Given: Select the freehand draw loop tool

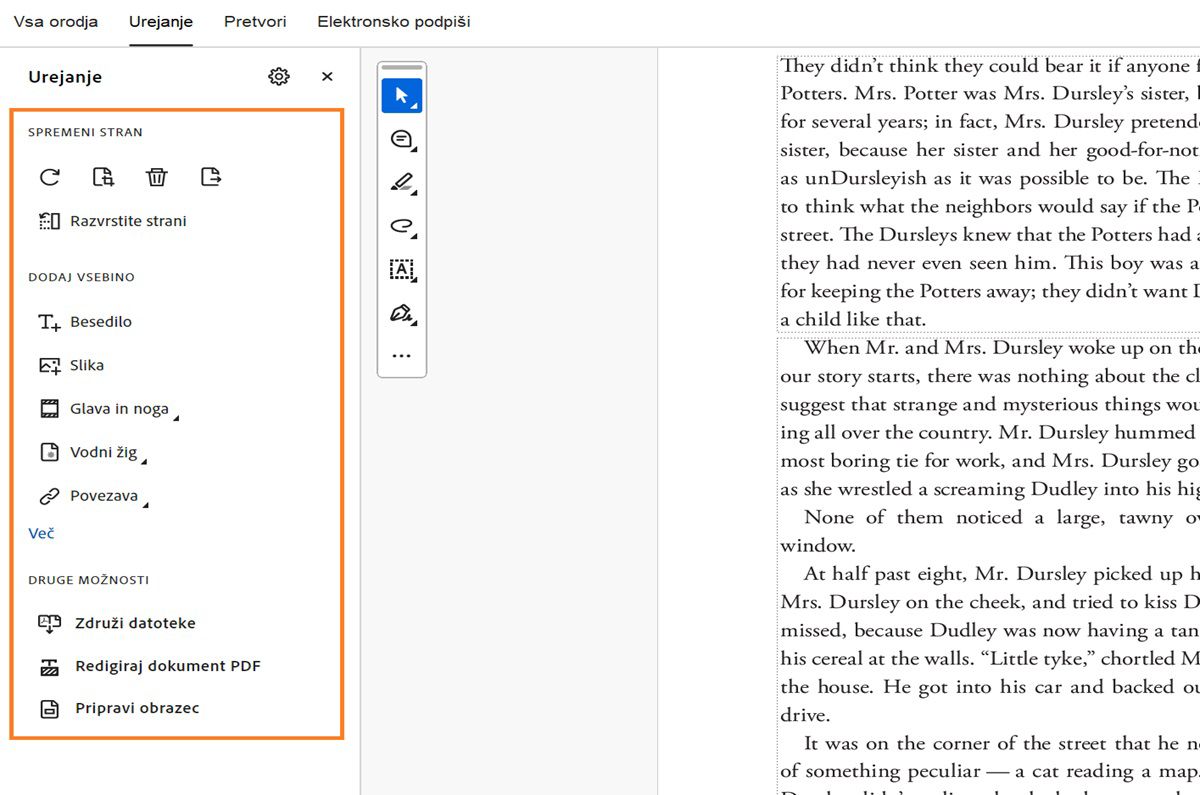Looking at the screenshot, I should pos(402,227).
